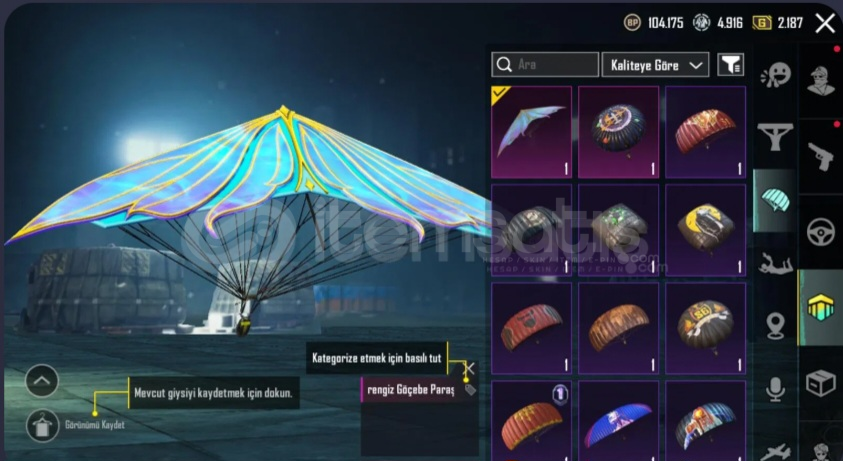This screenshot has height=461, width=843.
Task: Click the Ara search field
Action: (x=545, y=65)
